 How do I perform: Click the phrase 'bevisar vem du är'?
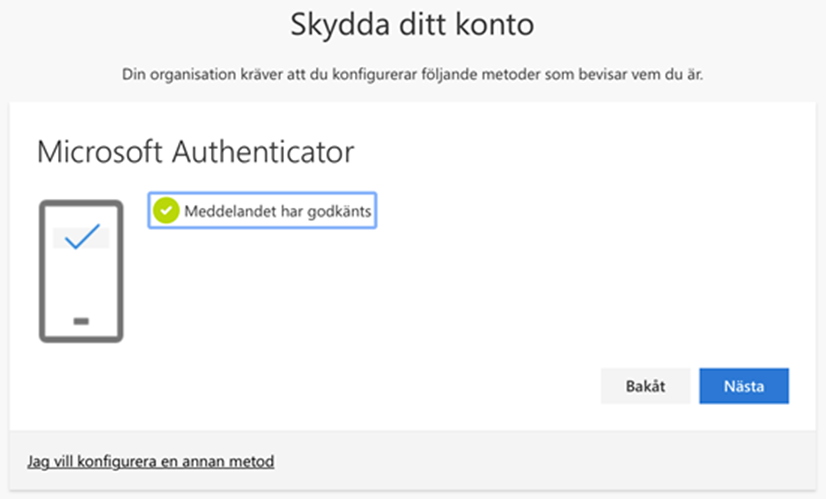(641, 75)
